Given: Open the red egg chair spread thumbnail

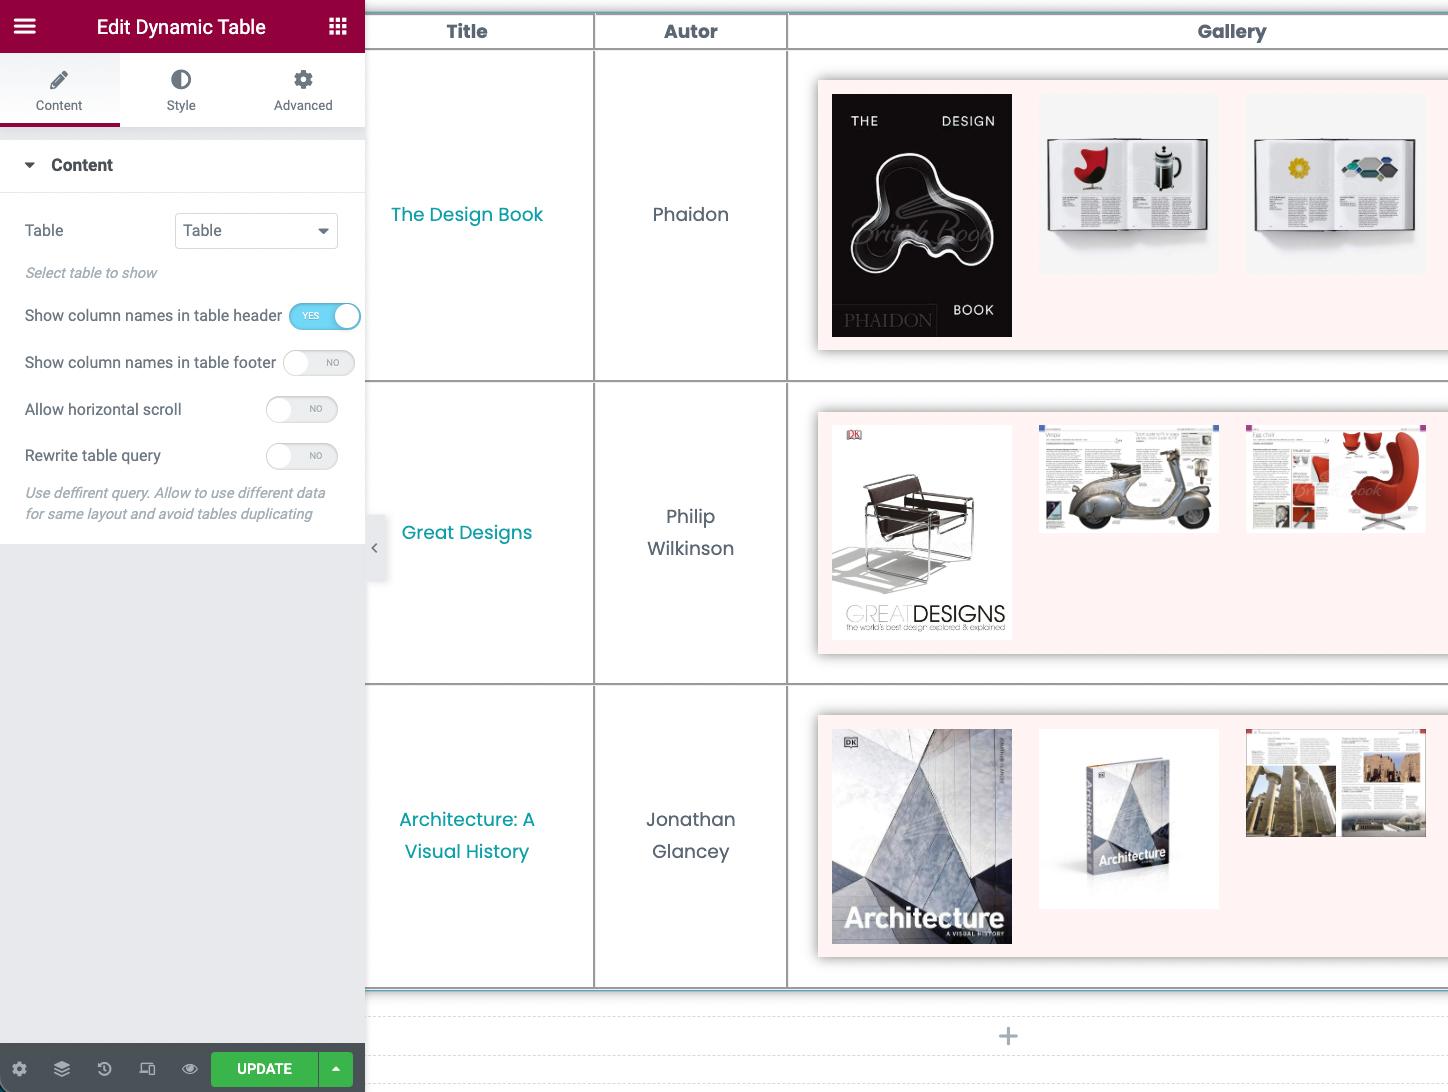Looking at the screenshot, I should 1335,479.
